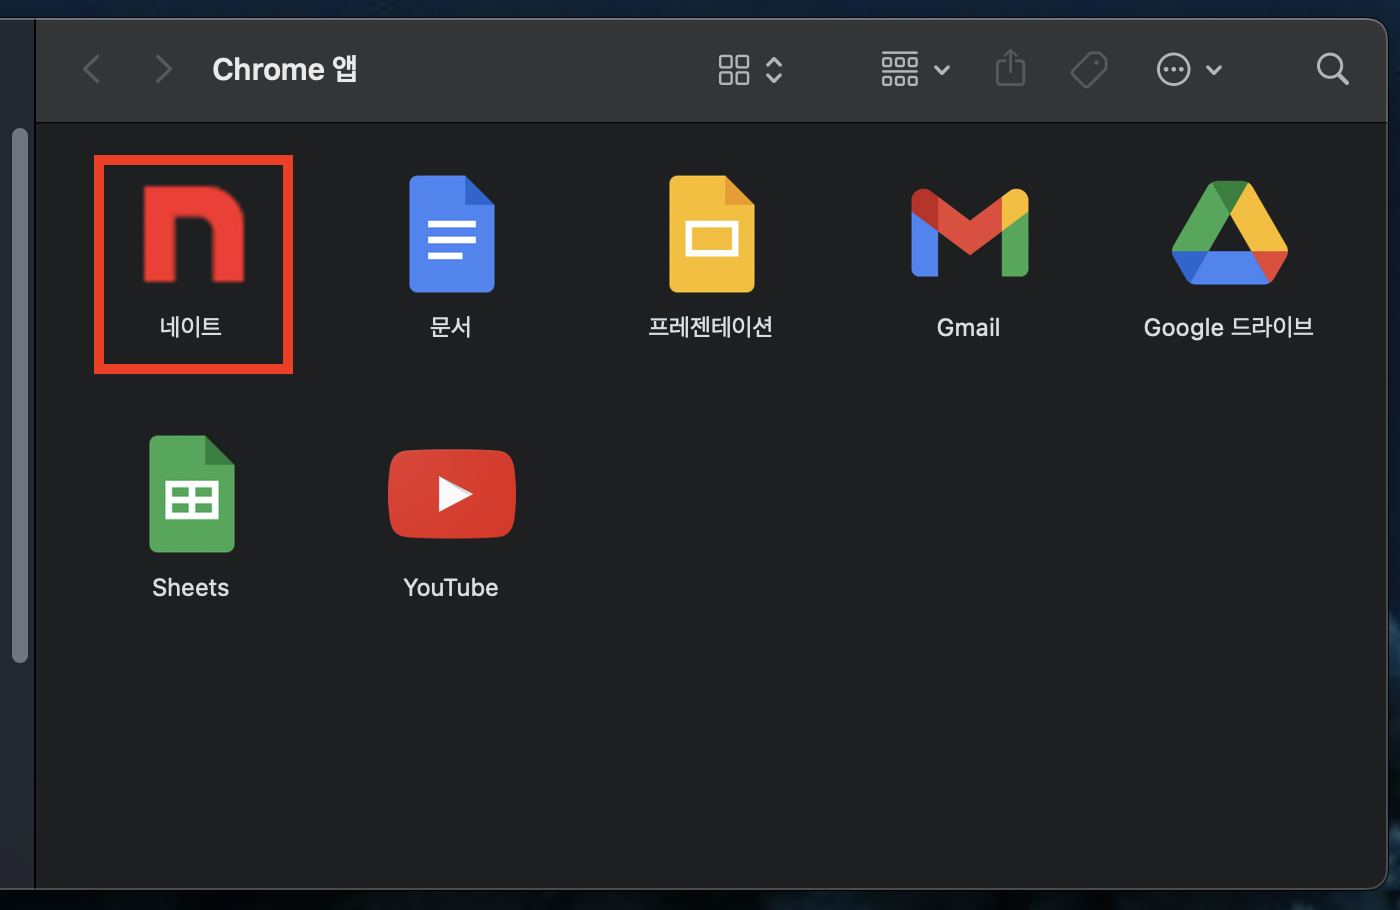Click the Tags toolbar icon
1400x910 pixels.
1089,70
